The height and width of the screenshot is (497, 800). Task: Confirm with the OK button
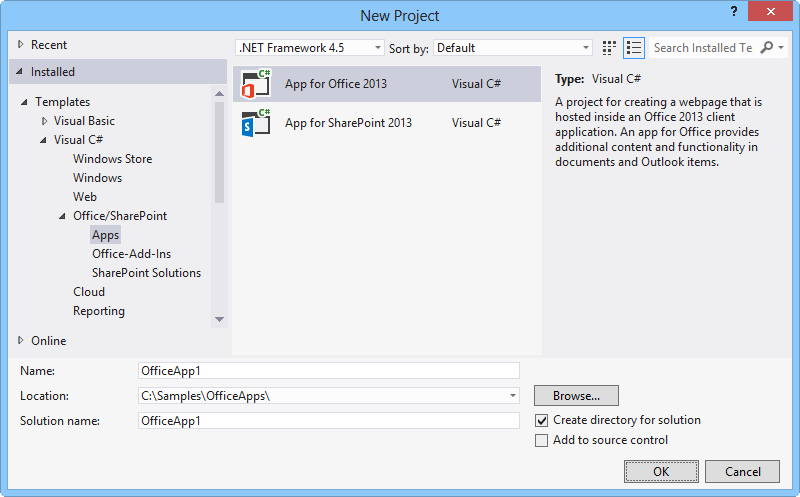[661, 471]
